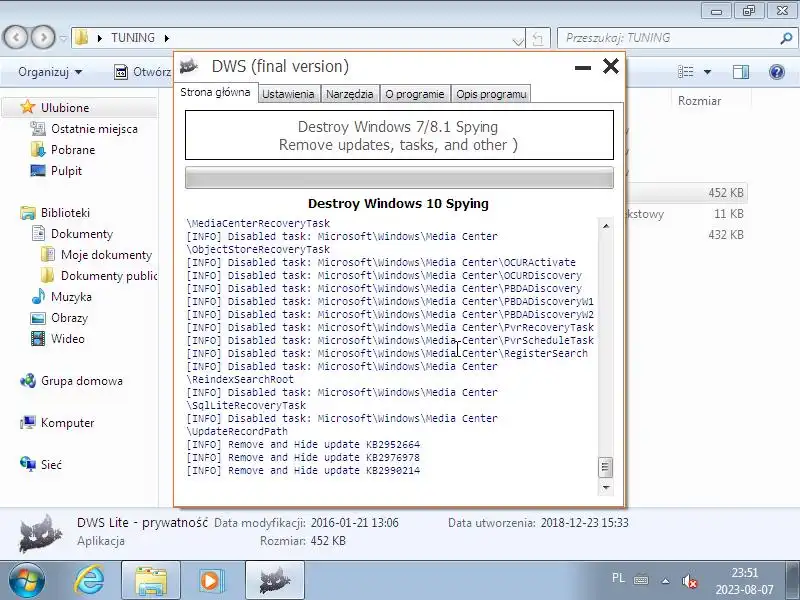
Task: Open the Wideo library
Action: pos(68,339)
